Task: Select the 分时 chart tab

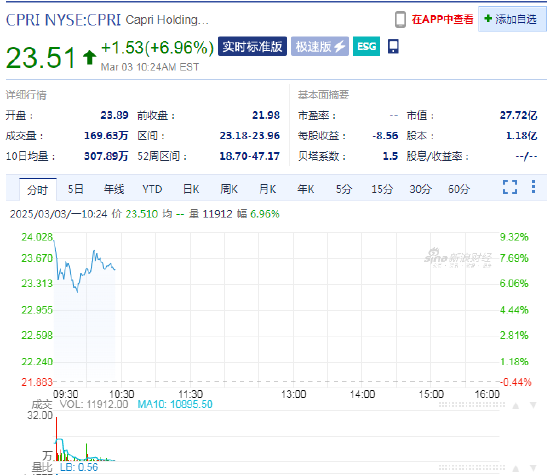Action: [38, 190]
